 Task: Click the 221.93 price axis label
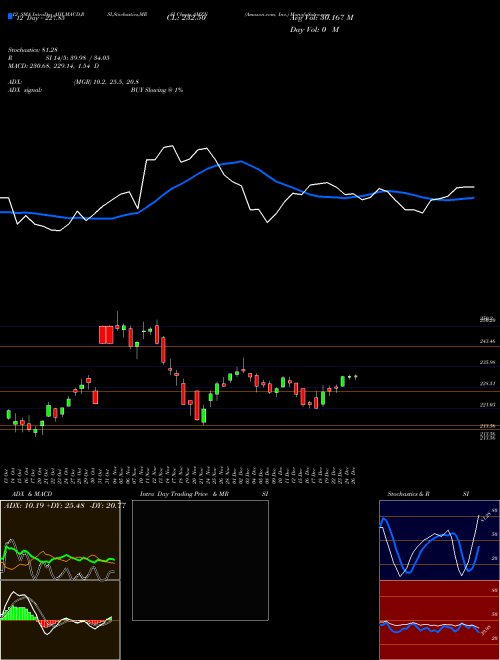[x=487, y=405]
